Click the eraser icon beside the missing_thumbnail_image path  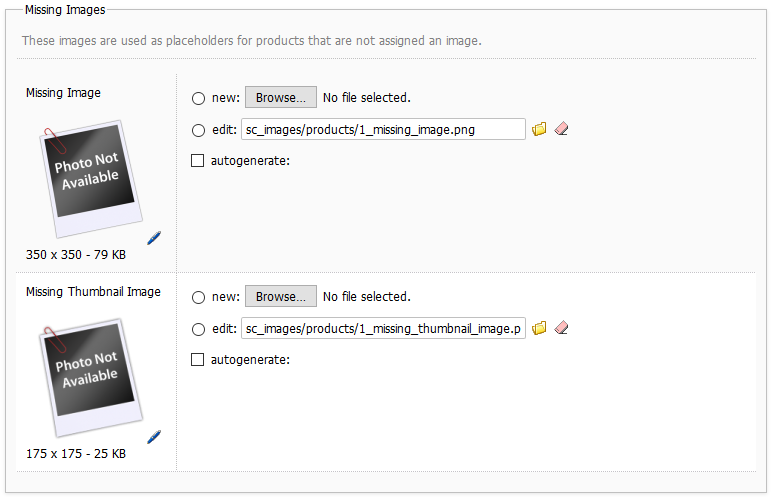pyautogui.click(x=561, y=328)
